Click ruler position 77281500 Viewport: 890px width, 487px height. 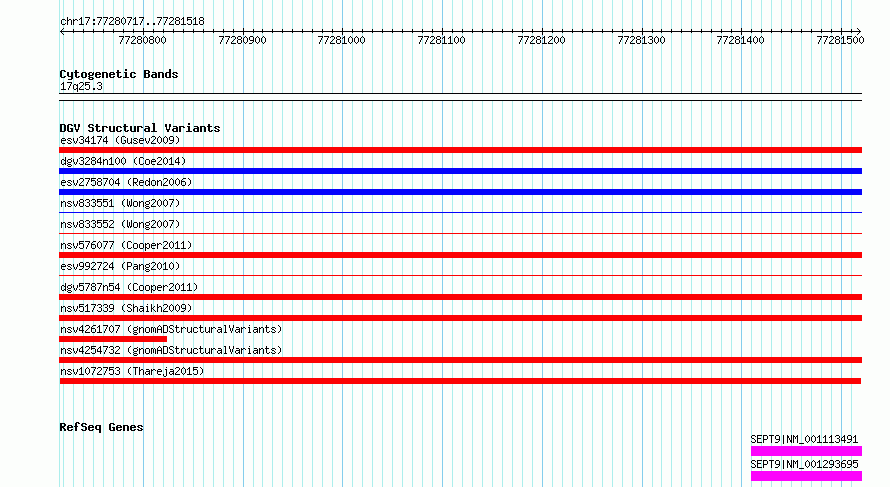point(841,40)
